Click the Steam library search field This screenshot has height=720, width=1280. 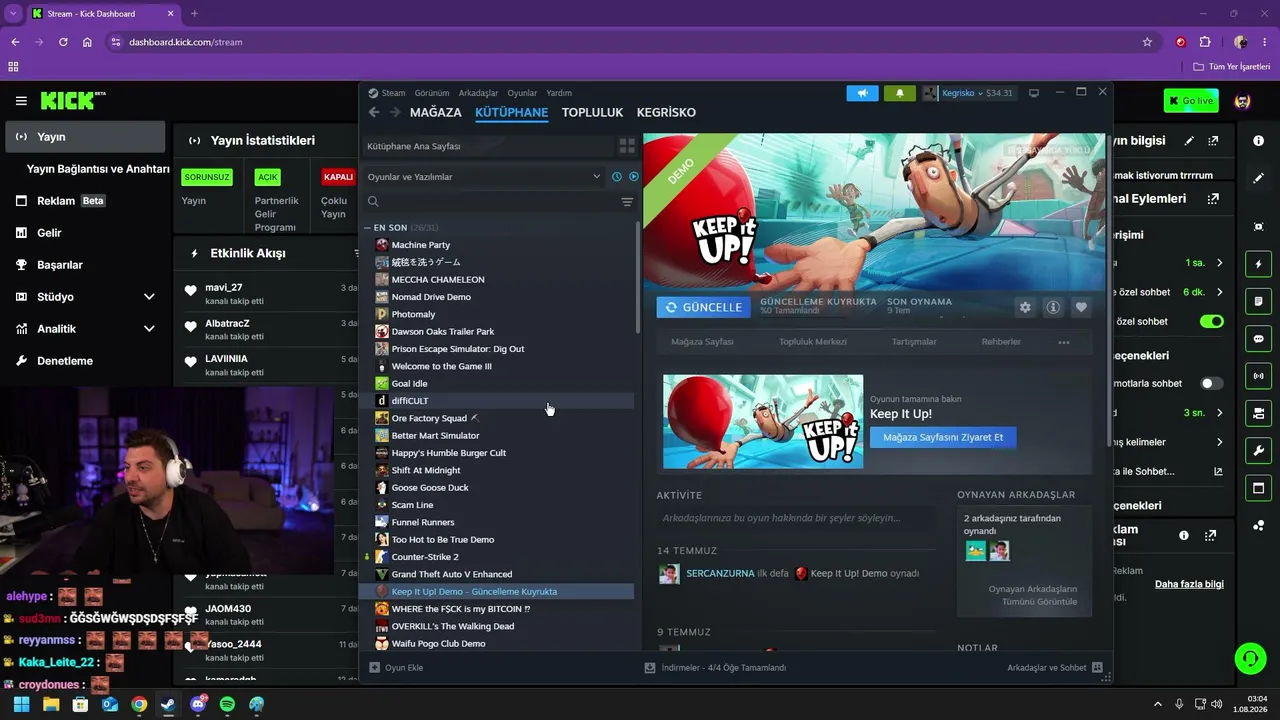click(x=490, y=202)
